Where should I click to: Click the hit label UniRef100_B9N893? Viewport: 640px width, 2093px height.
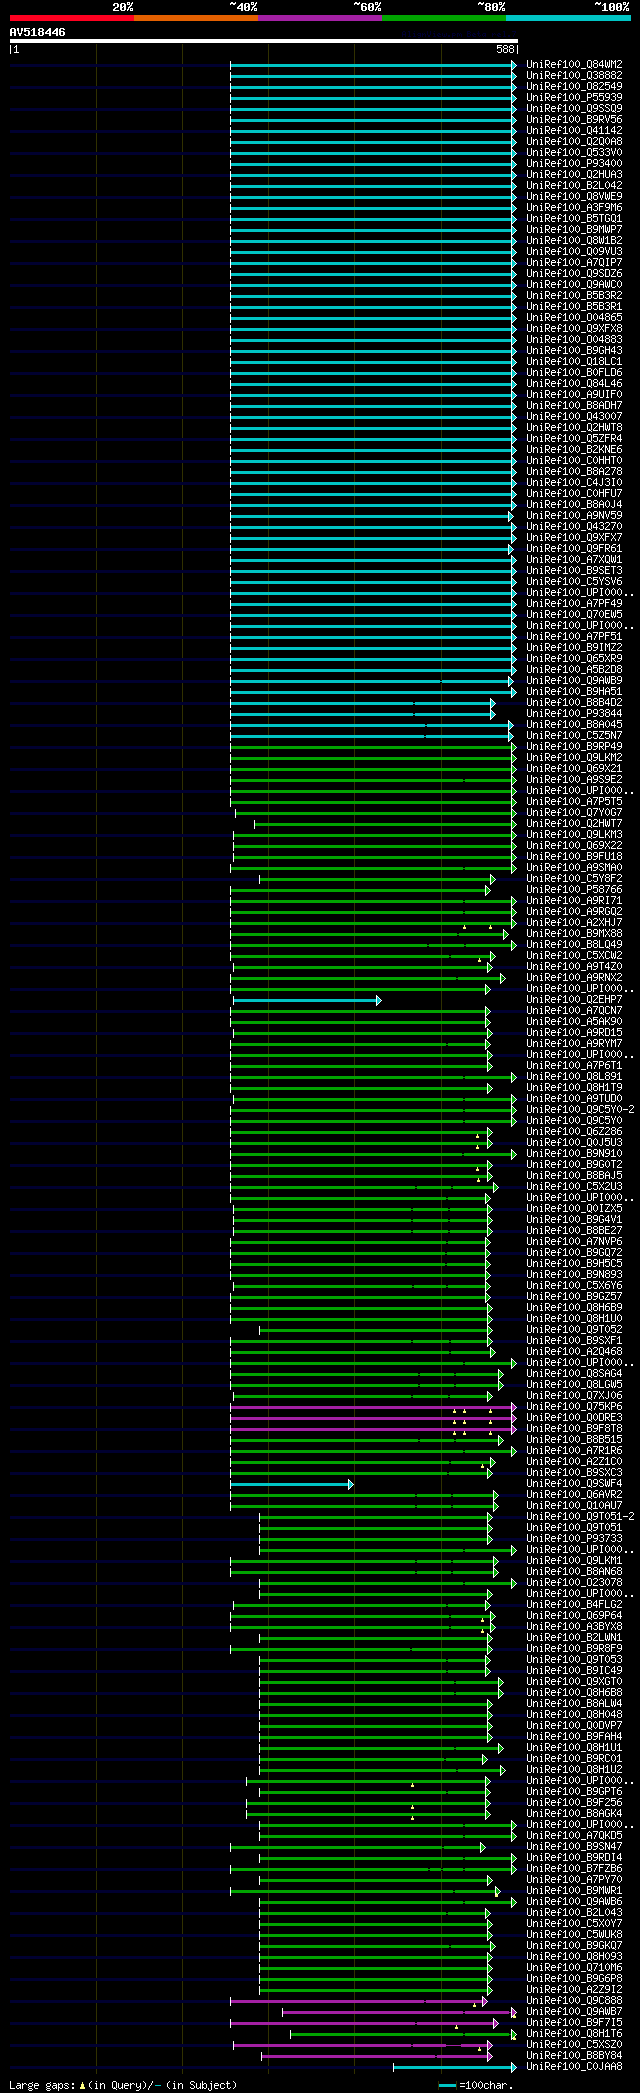pos(574,1275)
